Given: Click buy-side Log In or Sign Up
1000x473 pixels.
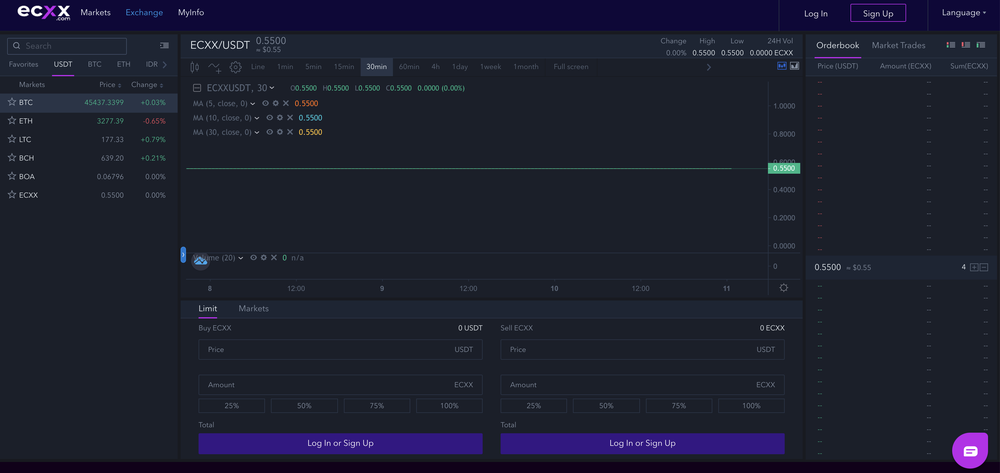Looking at the screenshot, I should click(x=341, y=443).
